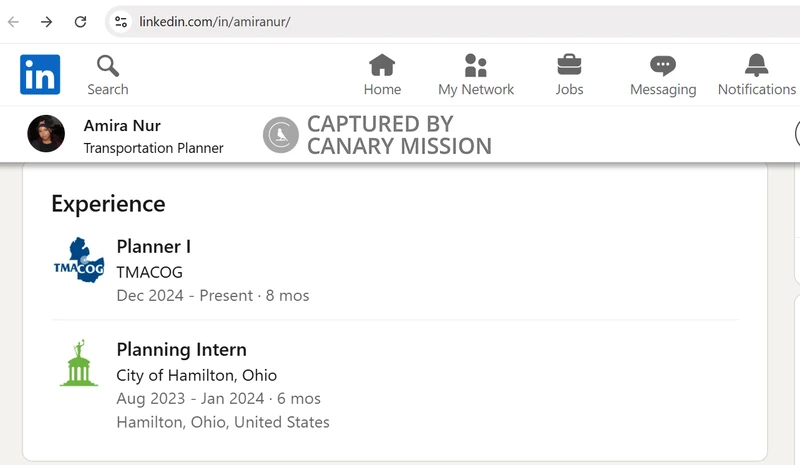This screenshot has width=800, height=465.
Task: Reload the current page
Action: coord(81,21)
